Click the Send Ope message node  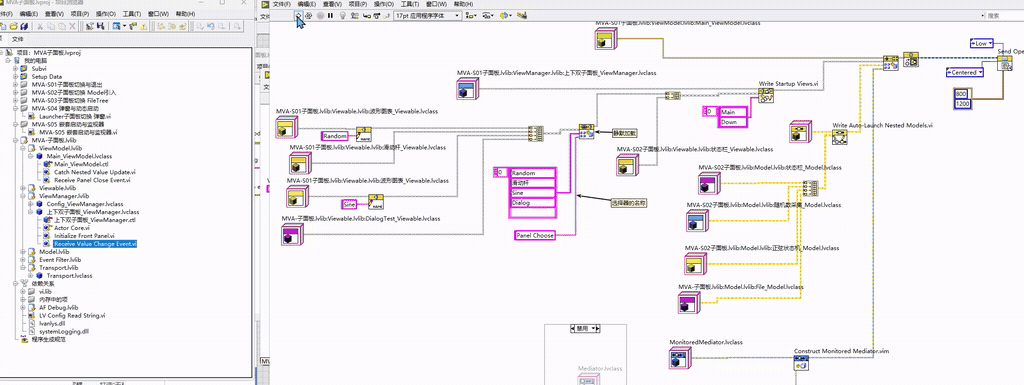tap(1006, 63)
